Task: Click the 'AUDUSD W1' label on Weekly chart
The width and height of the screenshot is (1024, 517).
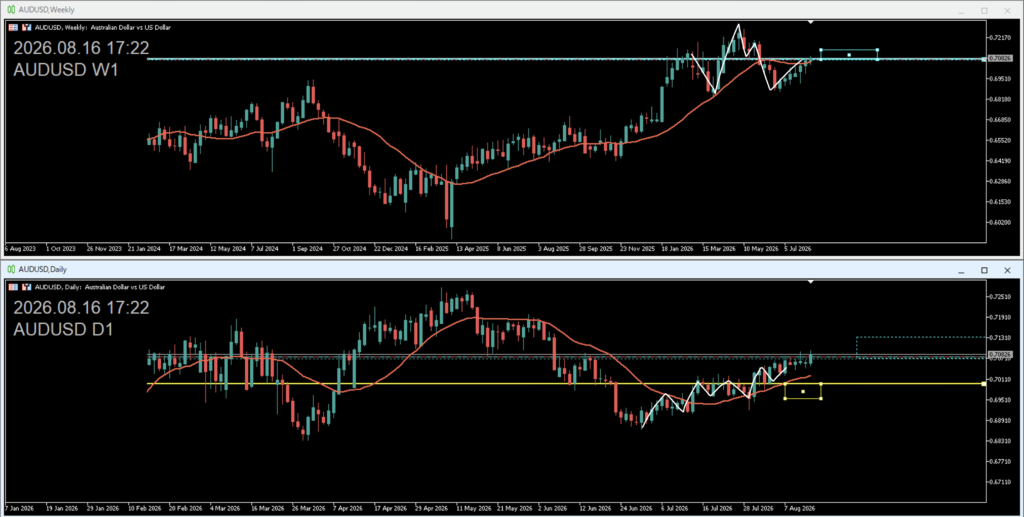Action: 66,70
